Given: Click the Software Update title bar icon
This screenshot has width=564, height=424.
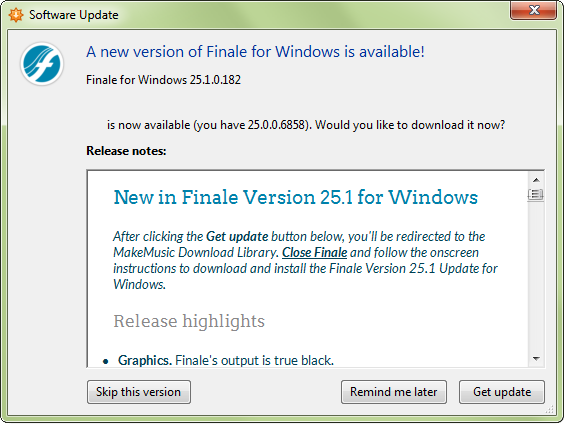Looking at the screenshot, I should coord(16,15).
